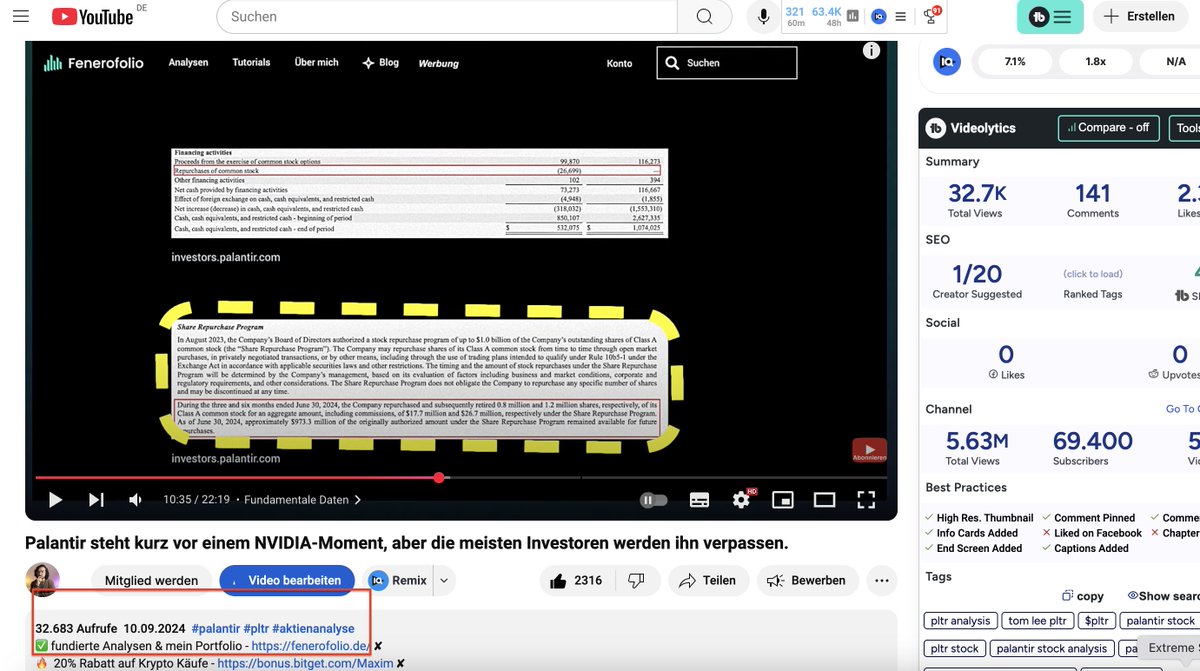Screen dimensions: 1200x671
Task: Toggle Compare - off button in Videolytics
Action: (x=1109, y=128)
